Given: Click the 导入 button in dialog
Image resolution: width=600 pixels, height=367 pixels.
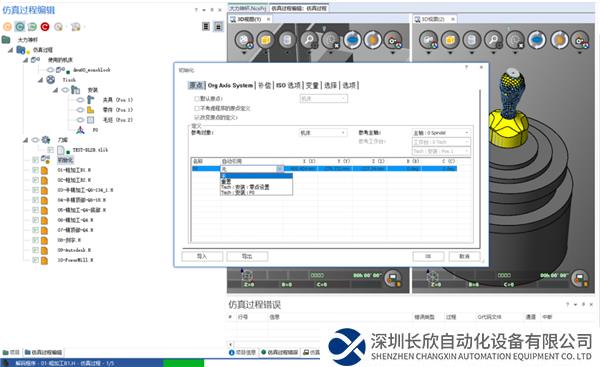Looking at the screenshot, I should click(202, 256).
